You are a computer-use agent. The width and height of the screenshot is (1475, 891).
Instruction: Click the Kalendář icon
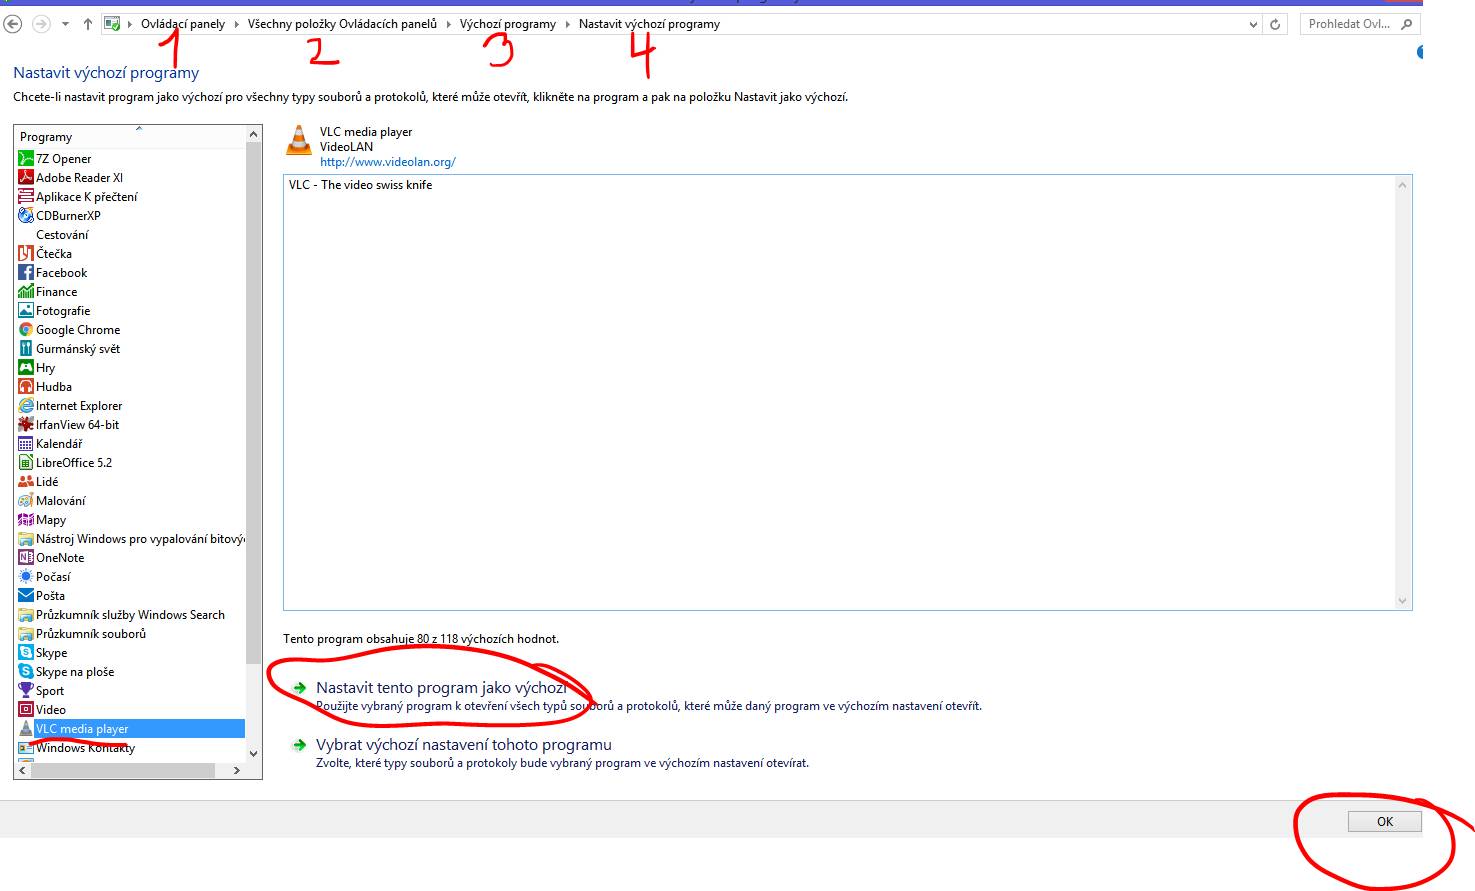26,443
